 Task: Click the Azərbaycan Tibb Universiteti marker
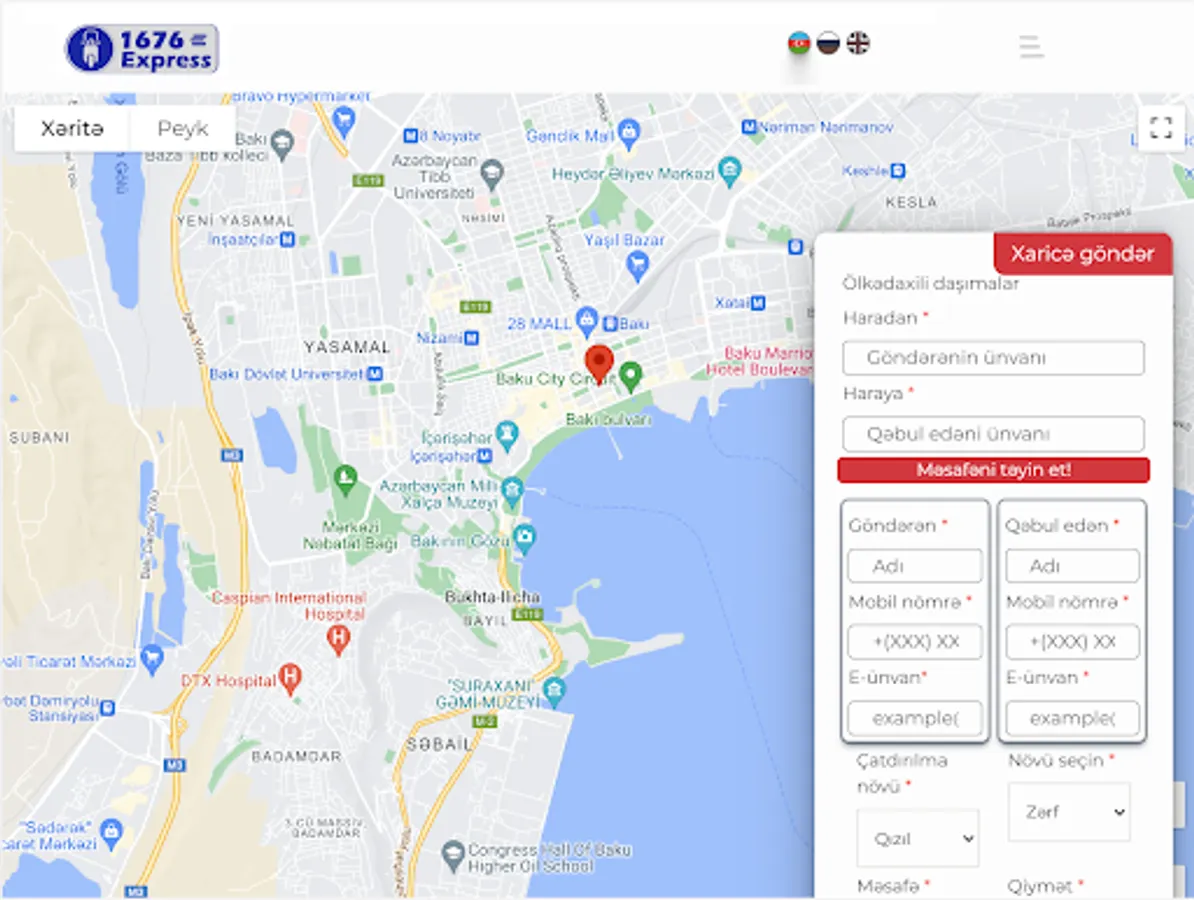[x=492, y=174]
